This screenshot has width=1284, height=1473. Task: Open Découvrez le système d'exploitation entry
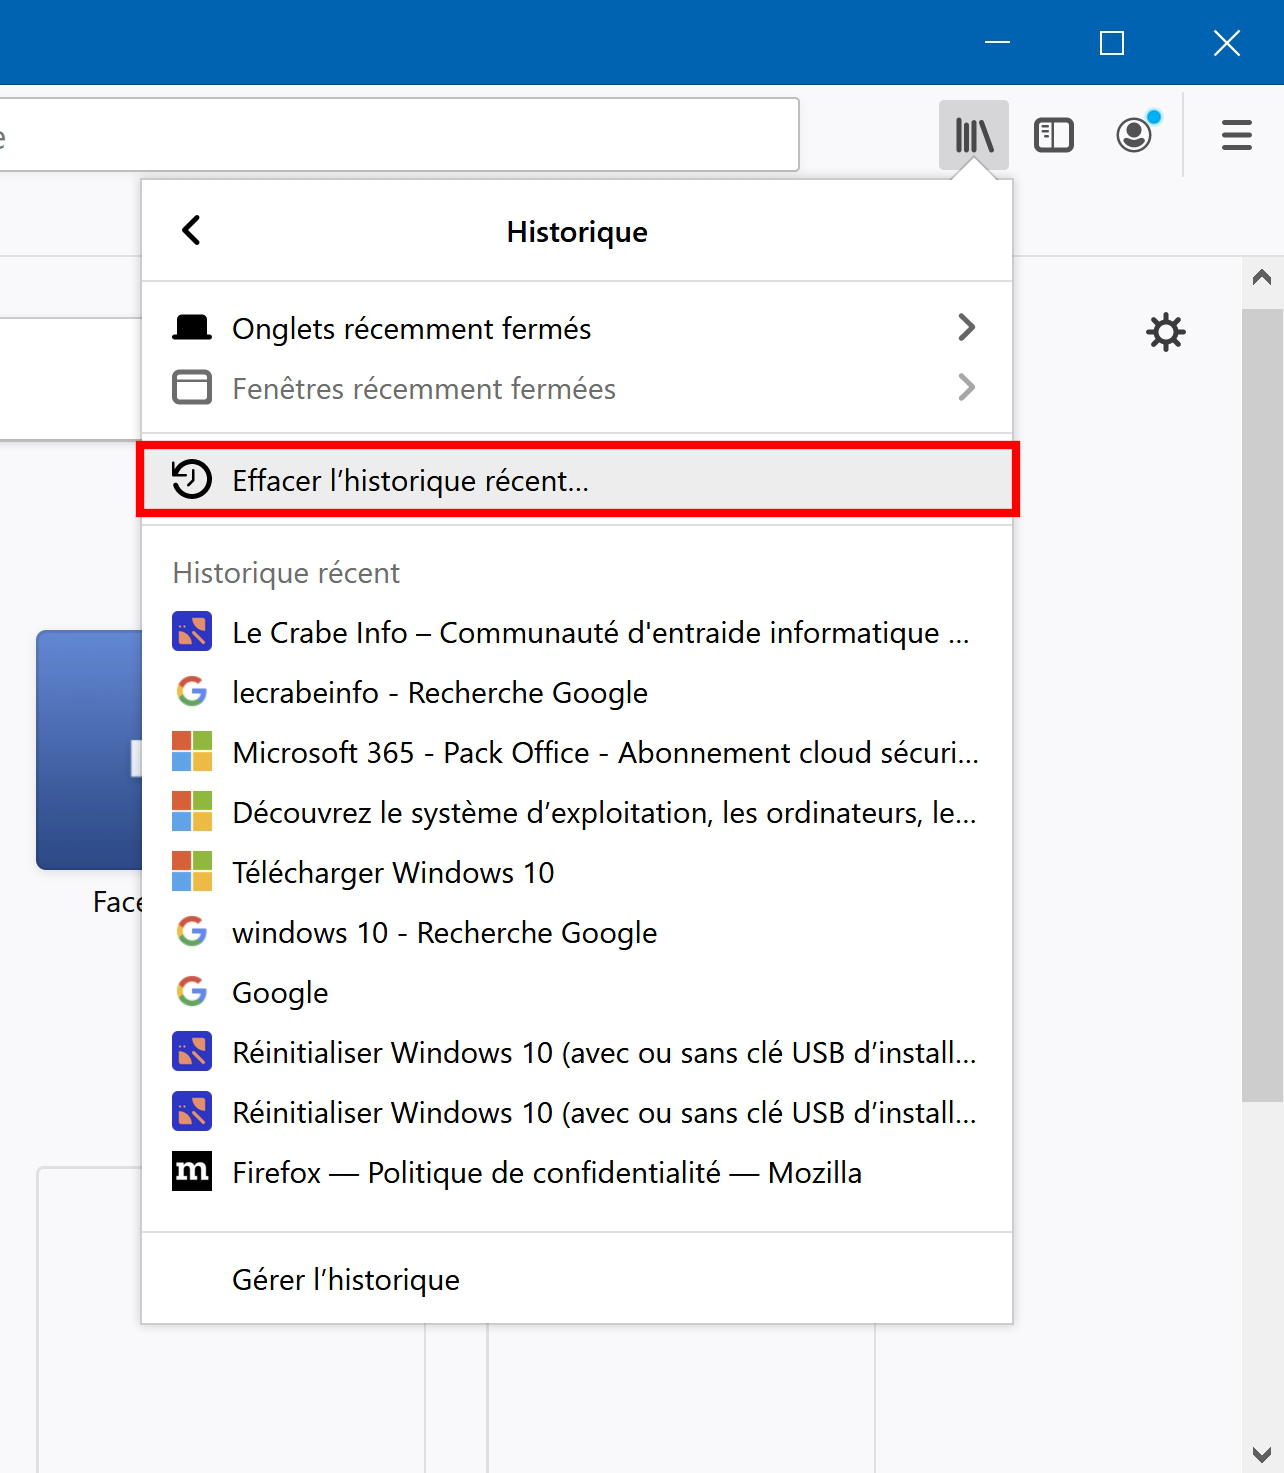coord(577,812)
